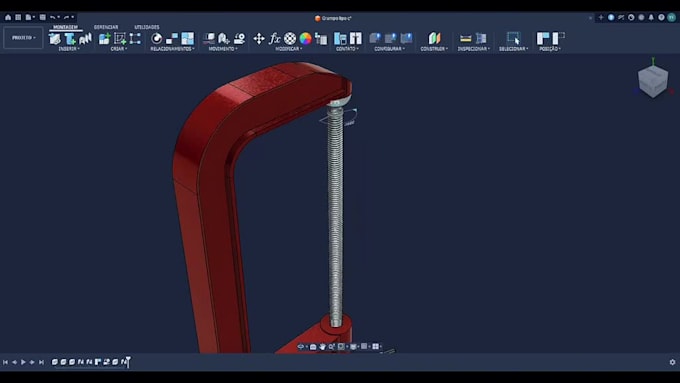Click the third Configurar icon
680x383 pixels.
point(406,39)
